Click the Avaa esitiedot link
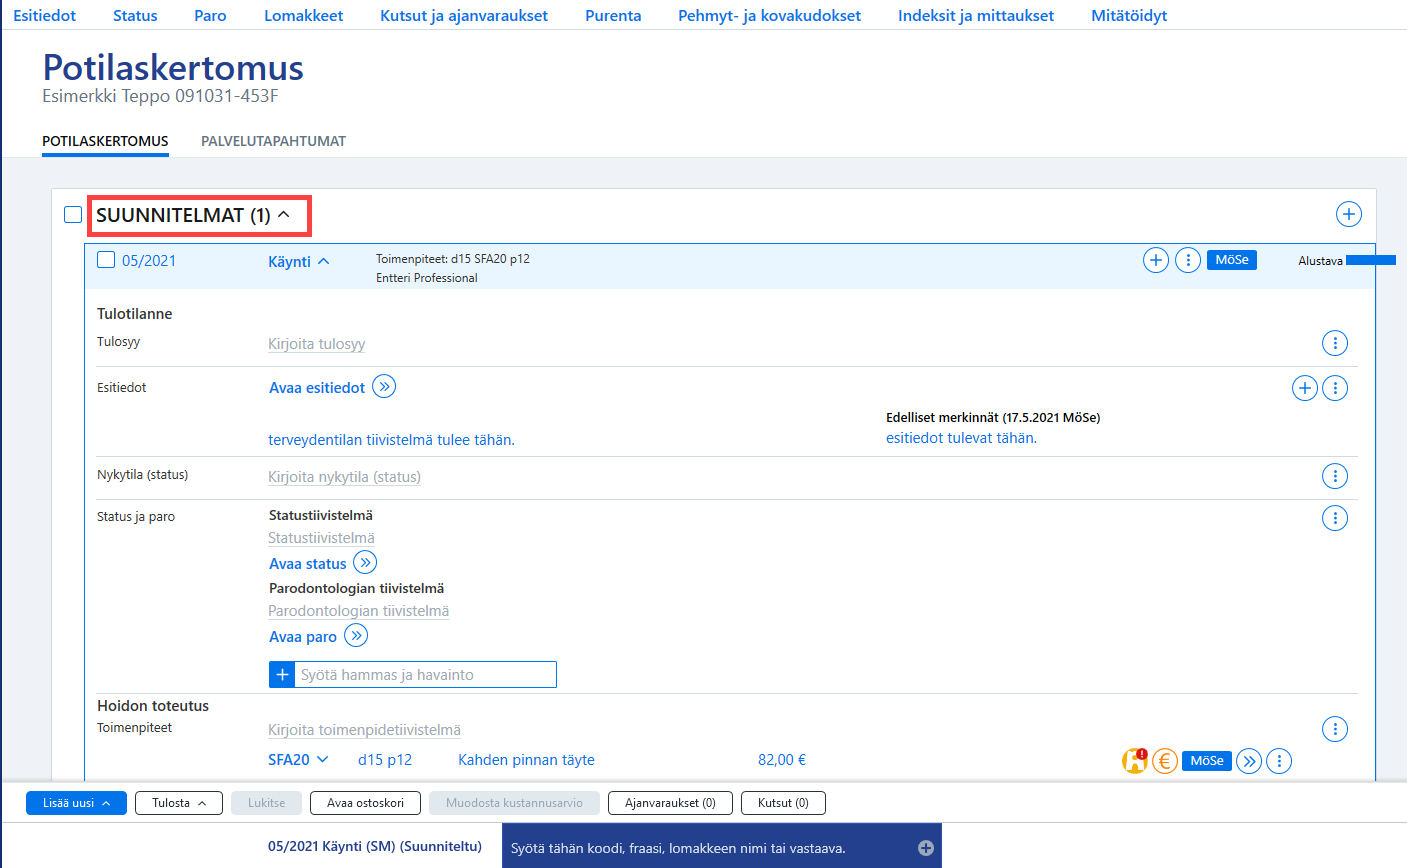 [x=317, y=388]
